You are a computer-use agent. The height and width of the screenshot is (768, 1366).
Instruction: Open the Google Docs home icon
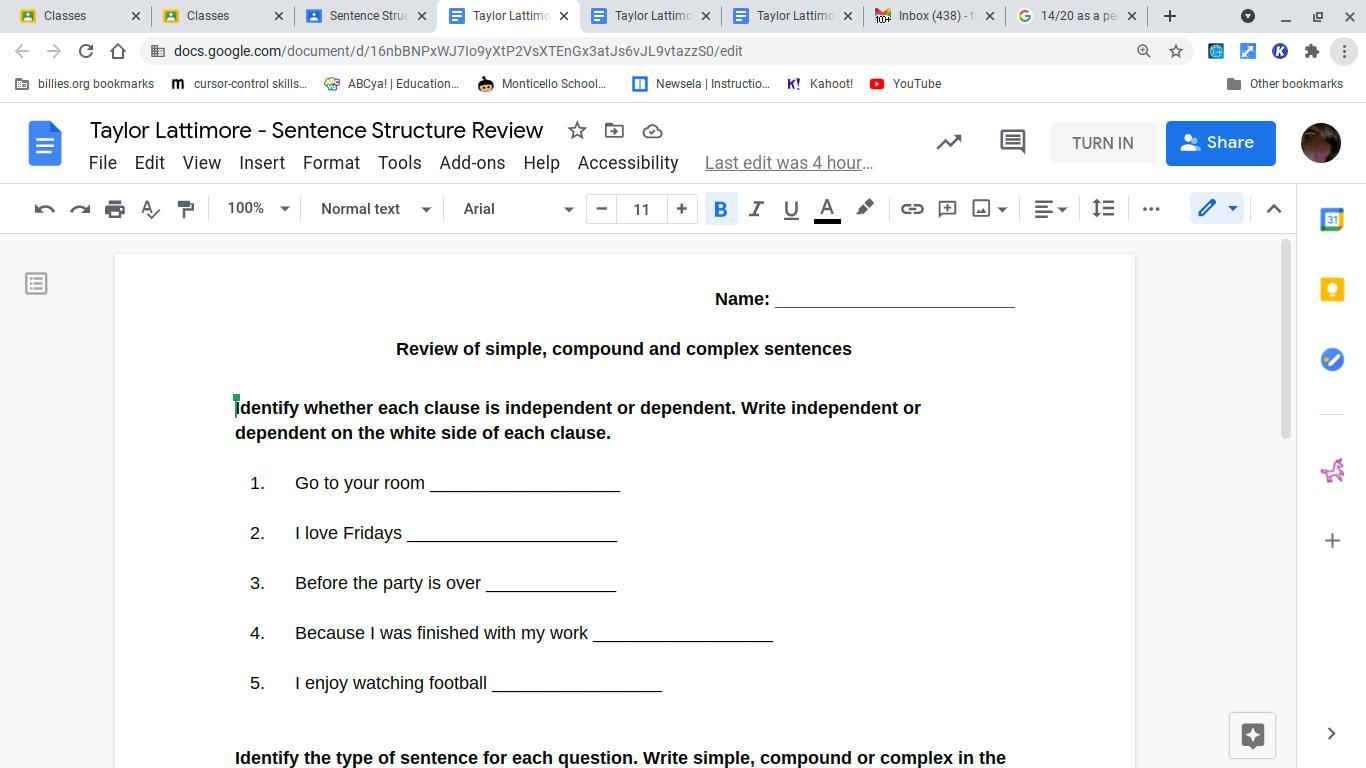click(x=45, y=144)
